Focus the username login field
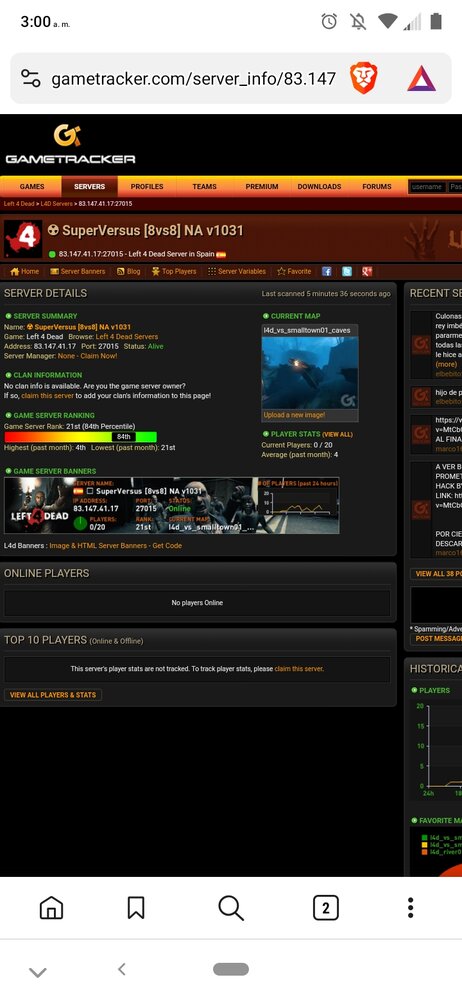The image size is (462, 1000). [x=427, y=187]
